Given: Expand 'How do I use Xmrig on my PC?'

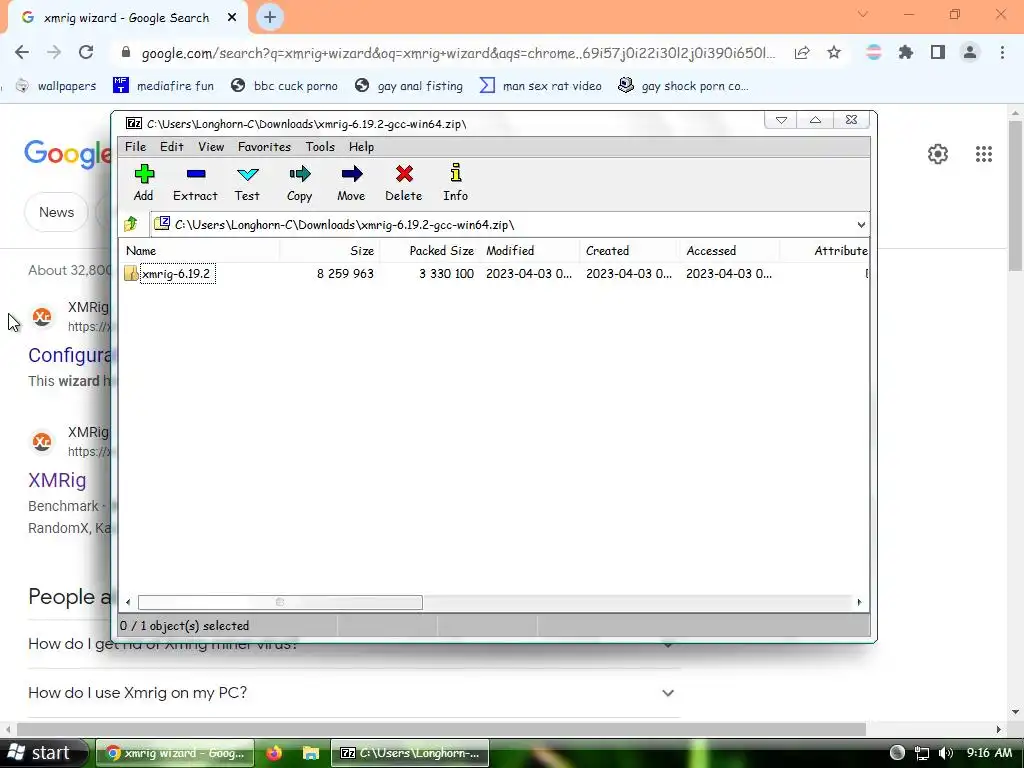Looking at the screenshot, I should (x=667, y=693).
